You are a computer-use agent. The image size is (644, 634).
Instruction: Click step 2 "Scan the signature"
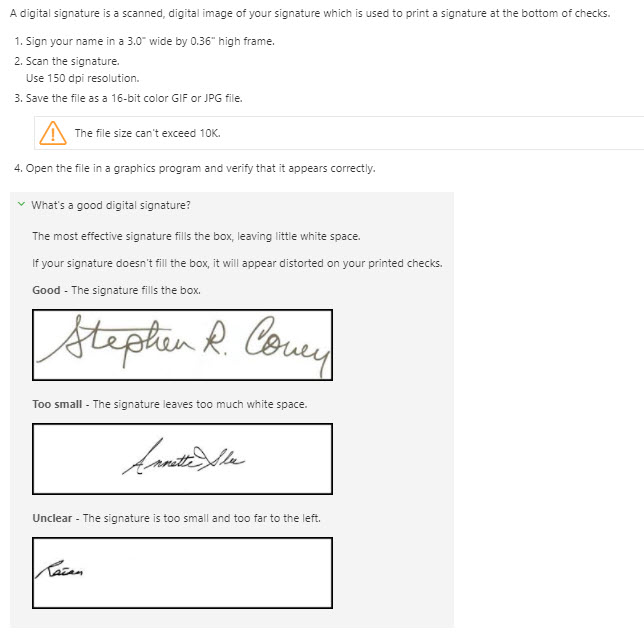coord(72,61)
